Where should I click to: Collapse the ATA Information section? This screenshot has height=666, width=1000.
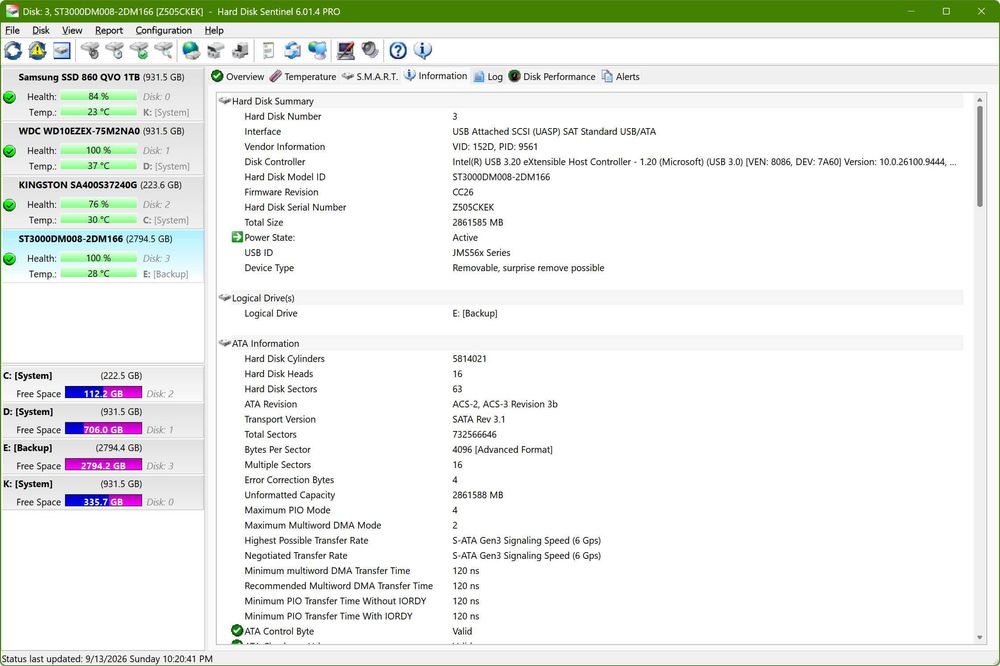[x=224, y=343]
